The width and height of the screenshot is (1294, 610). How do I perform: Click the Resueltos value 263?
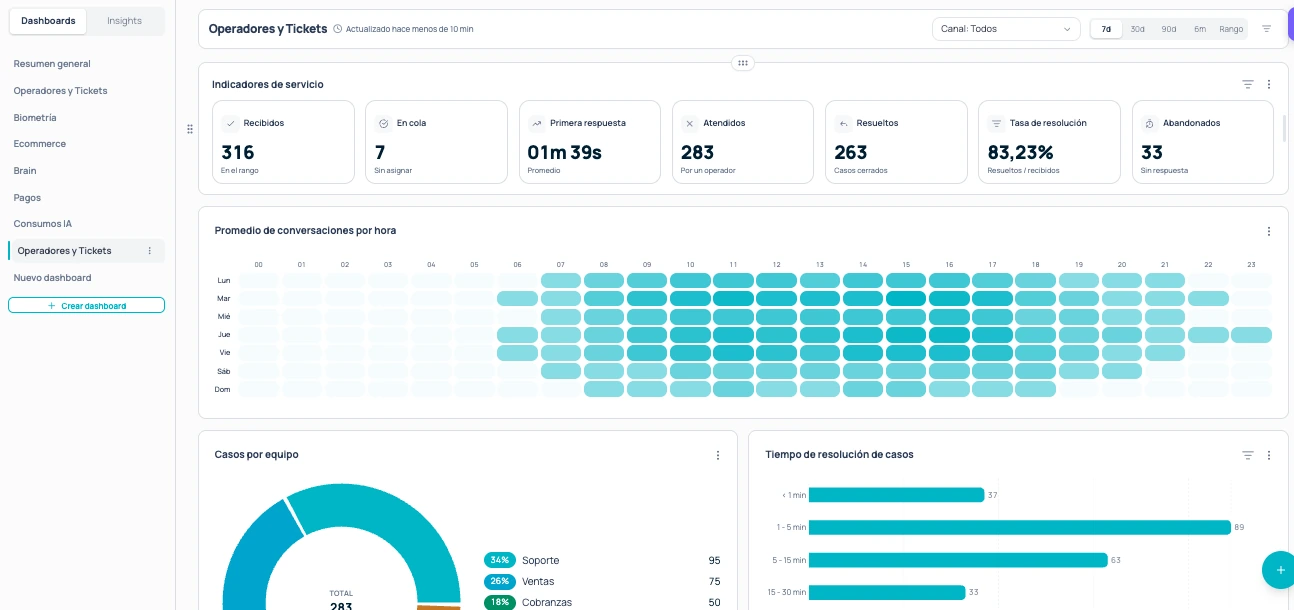pyautogui.click(x=851, y=153)
